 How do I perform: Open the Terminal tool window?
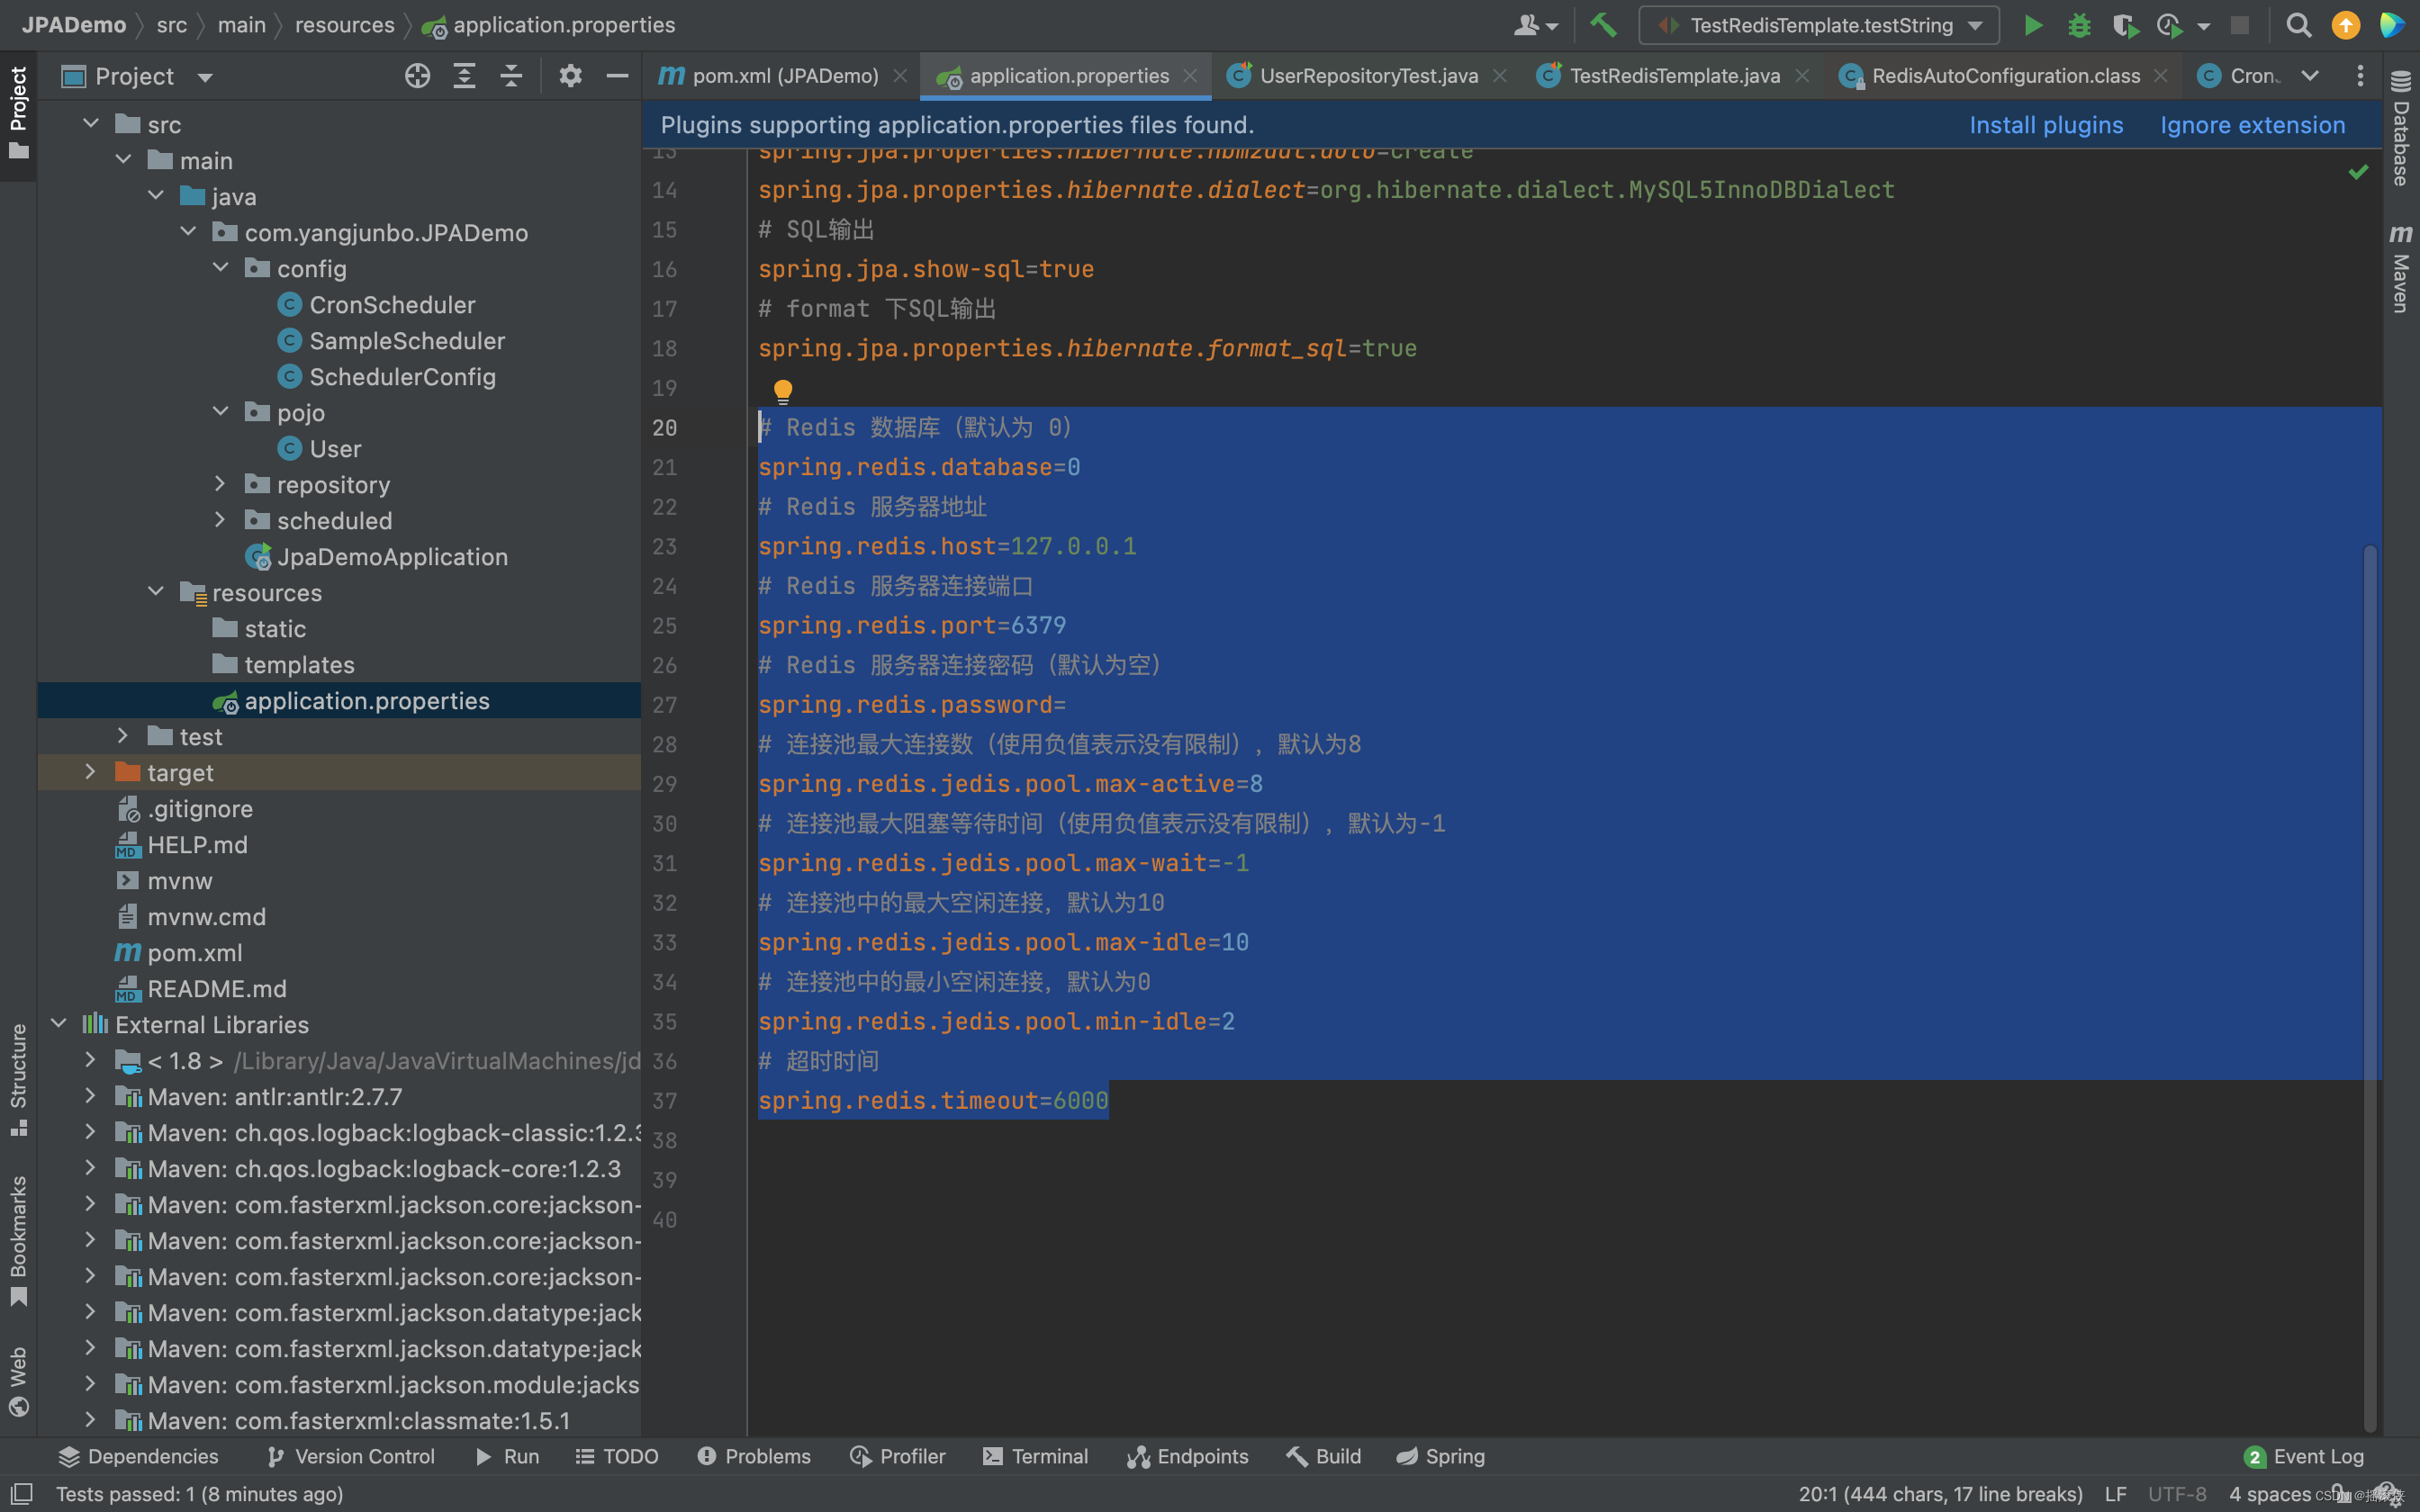(1035, 1456)
